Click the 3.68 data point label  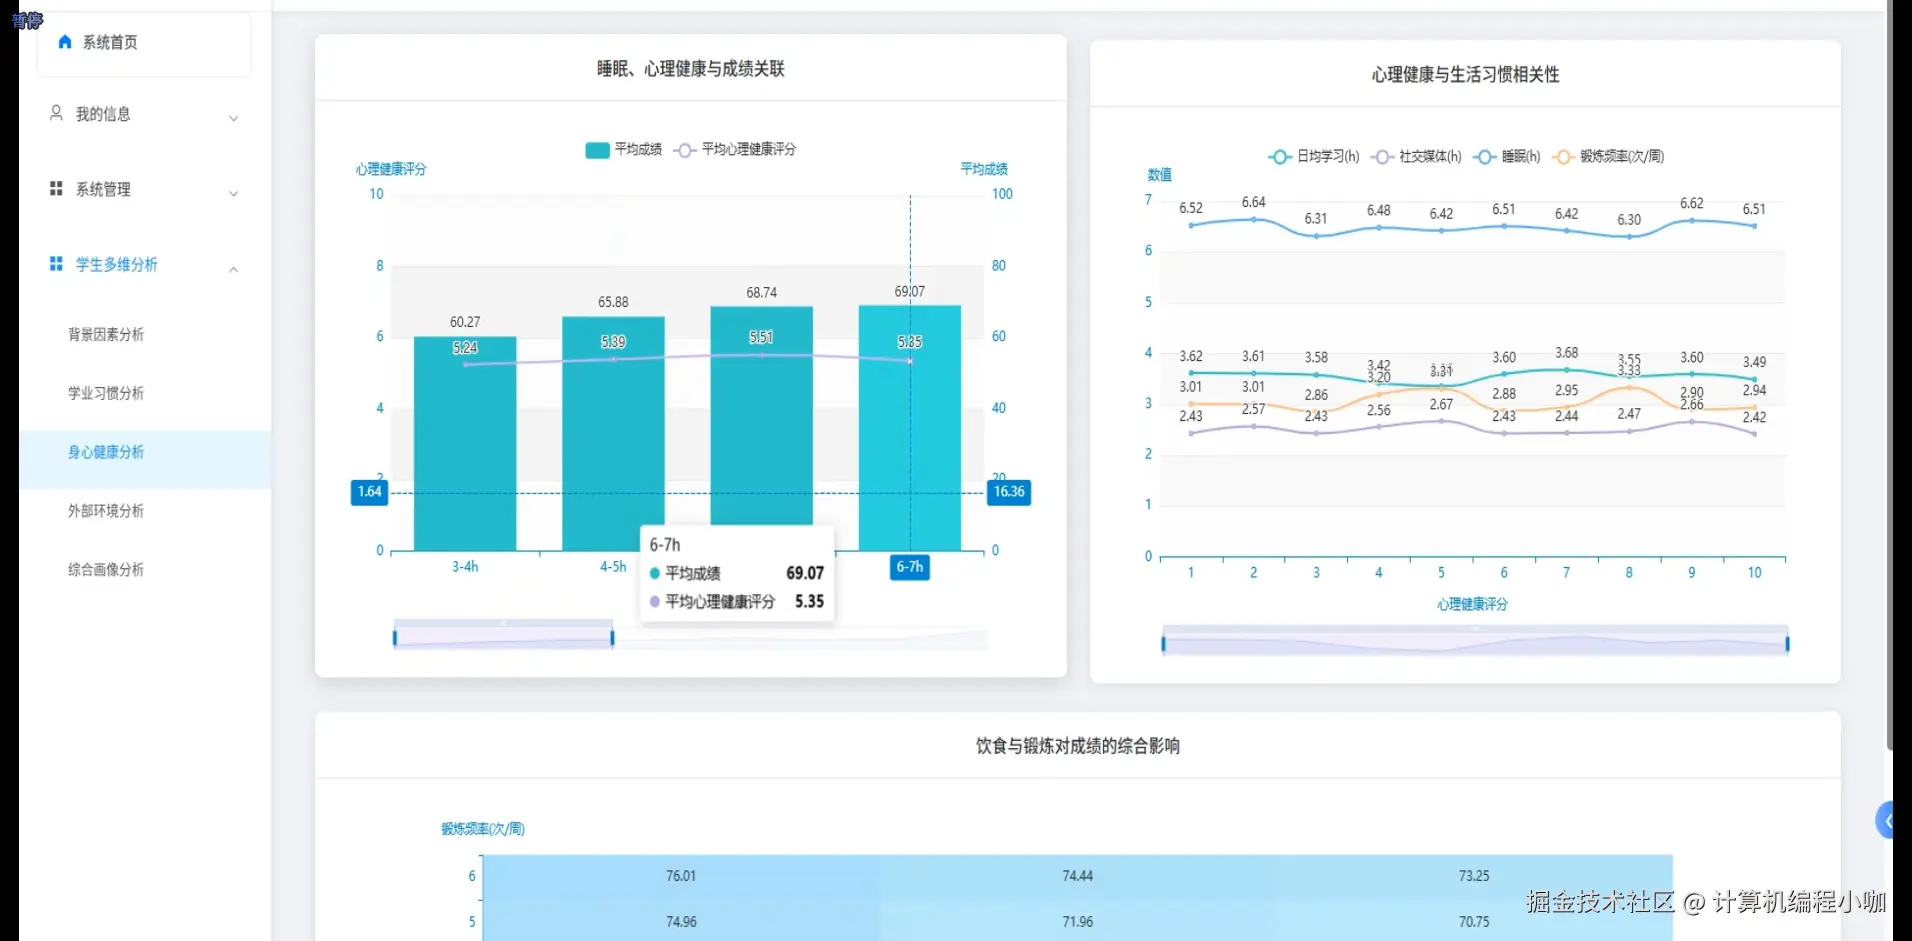click(x=1566, y=353)
